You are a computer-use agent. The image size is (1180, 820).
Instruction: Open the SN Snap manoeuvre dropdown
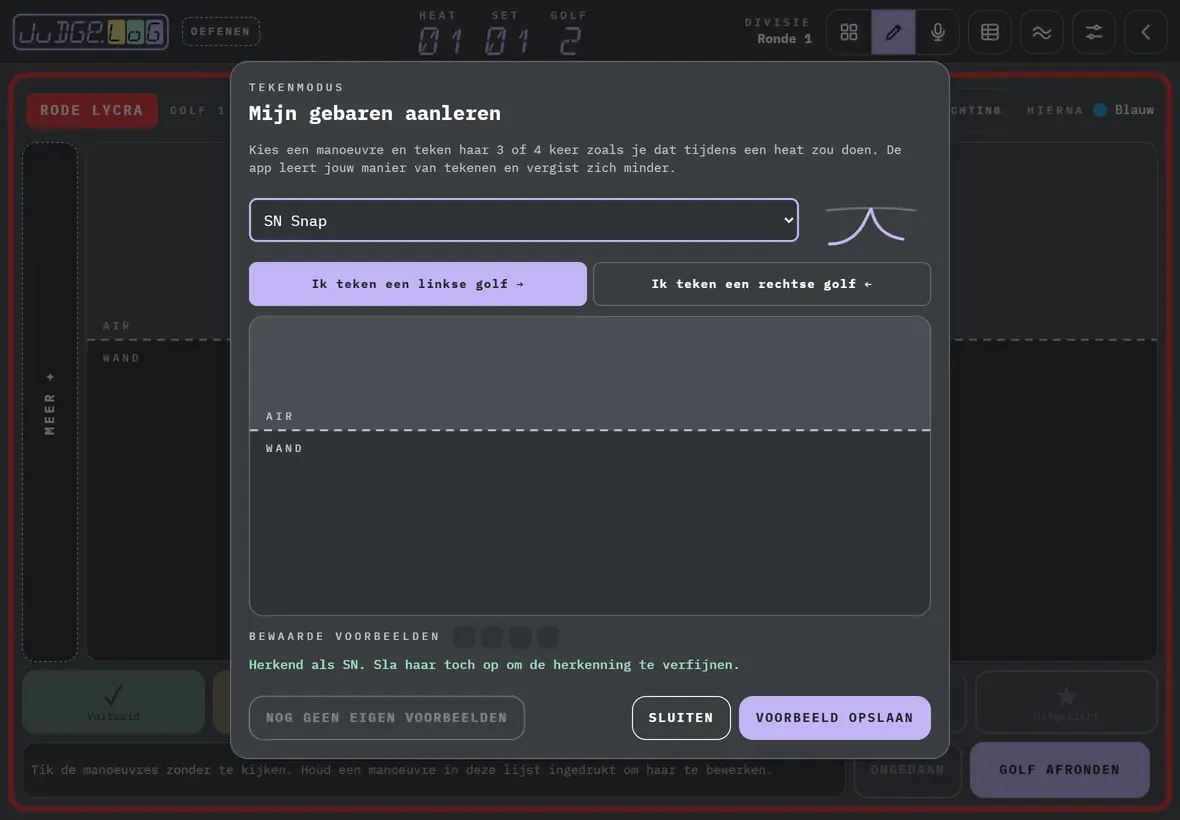point(524,220)
